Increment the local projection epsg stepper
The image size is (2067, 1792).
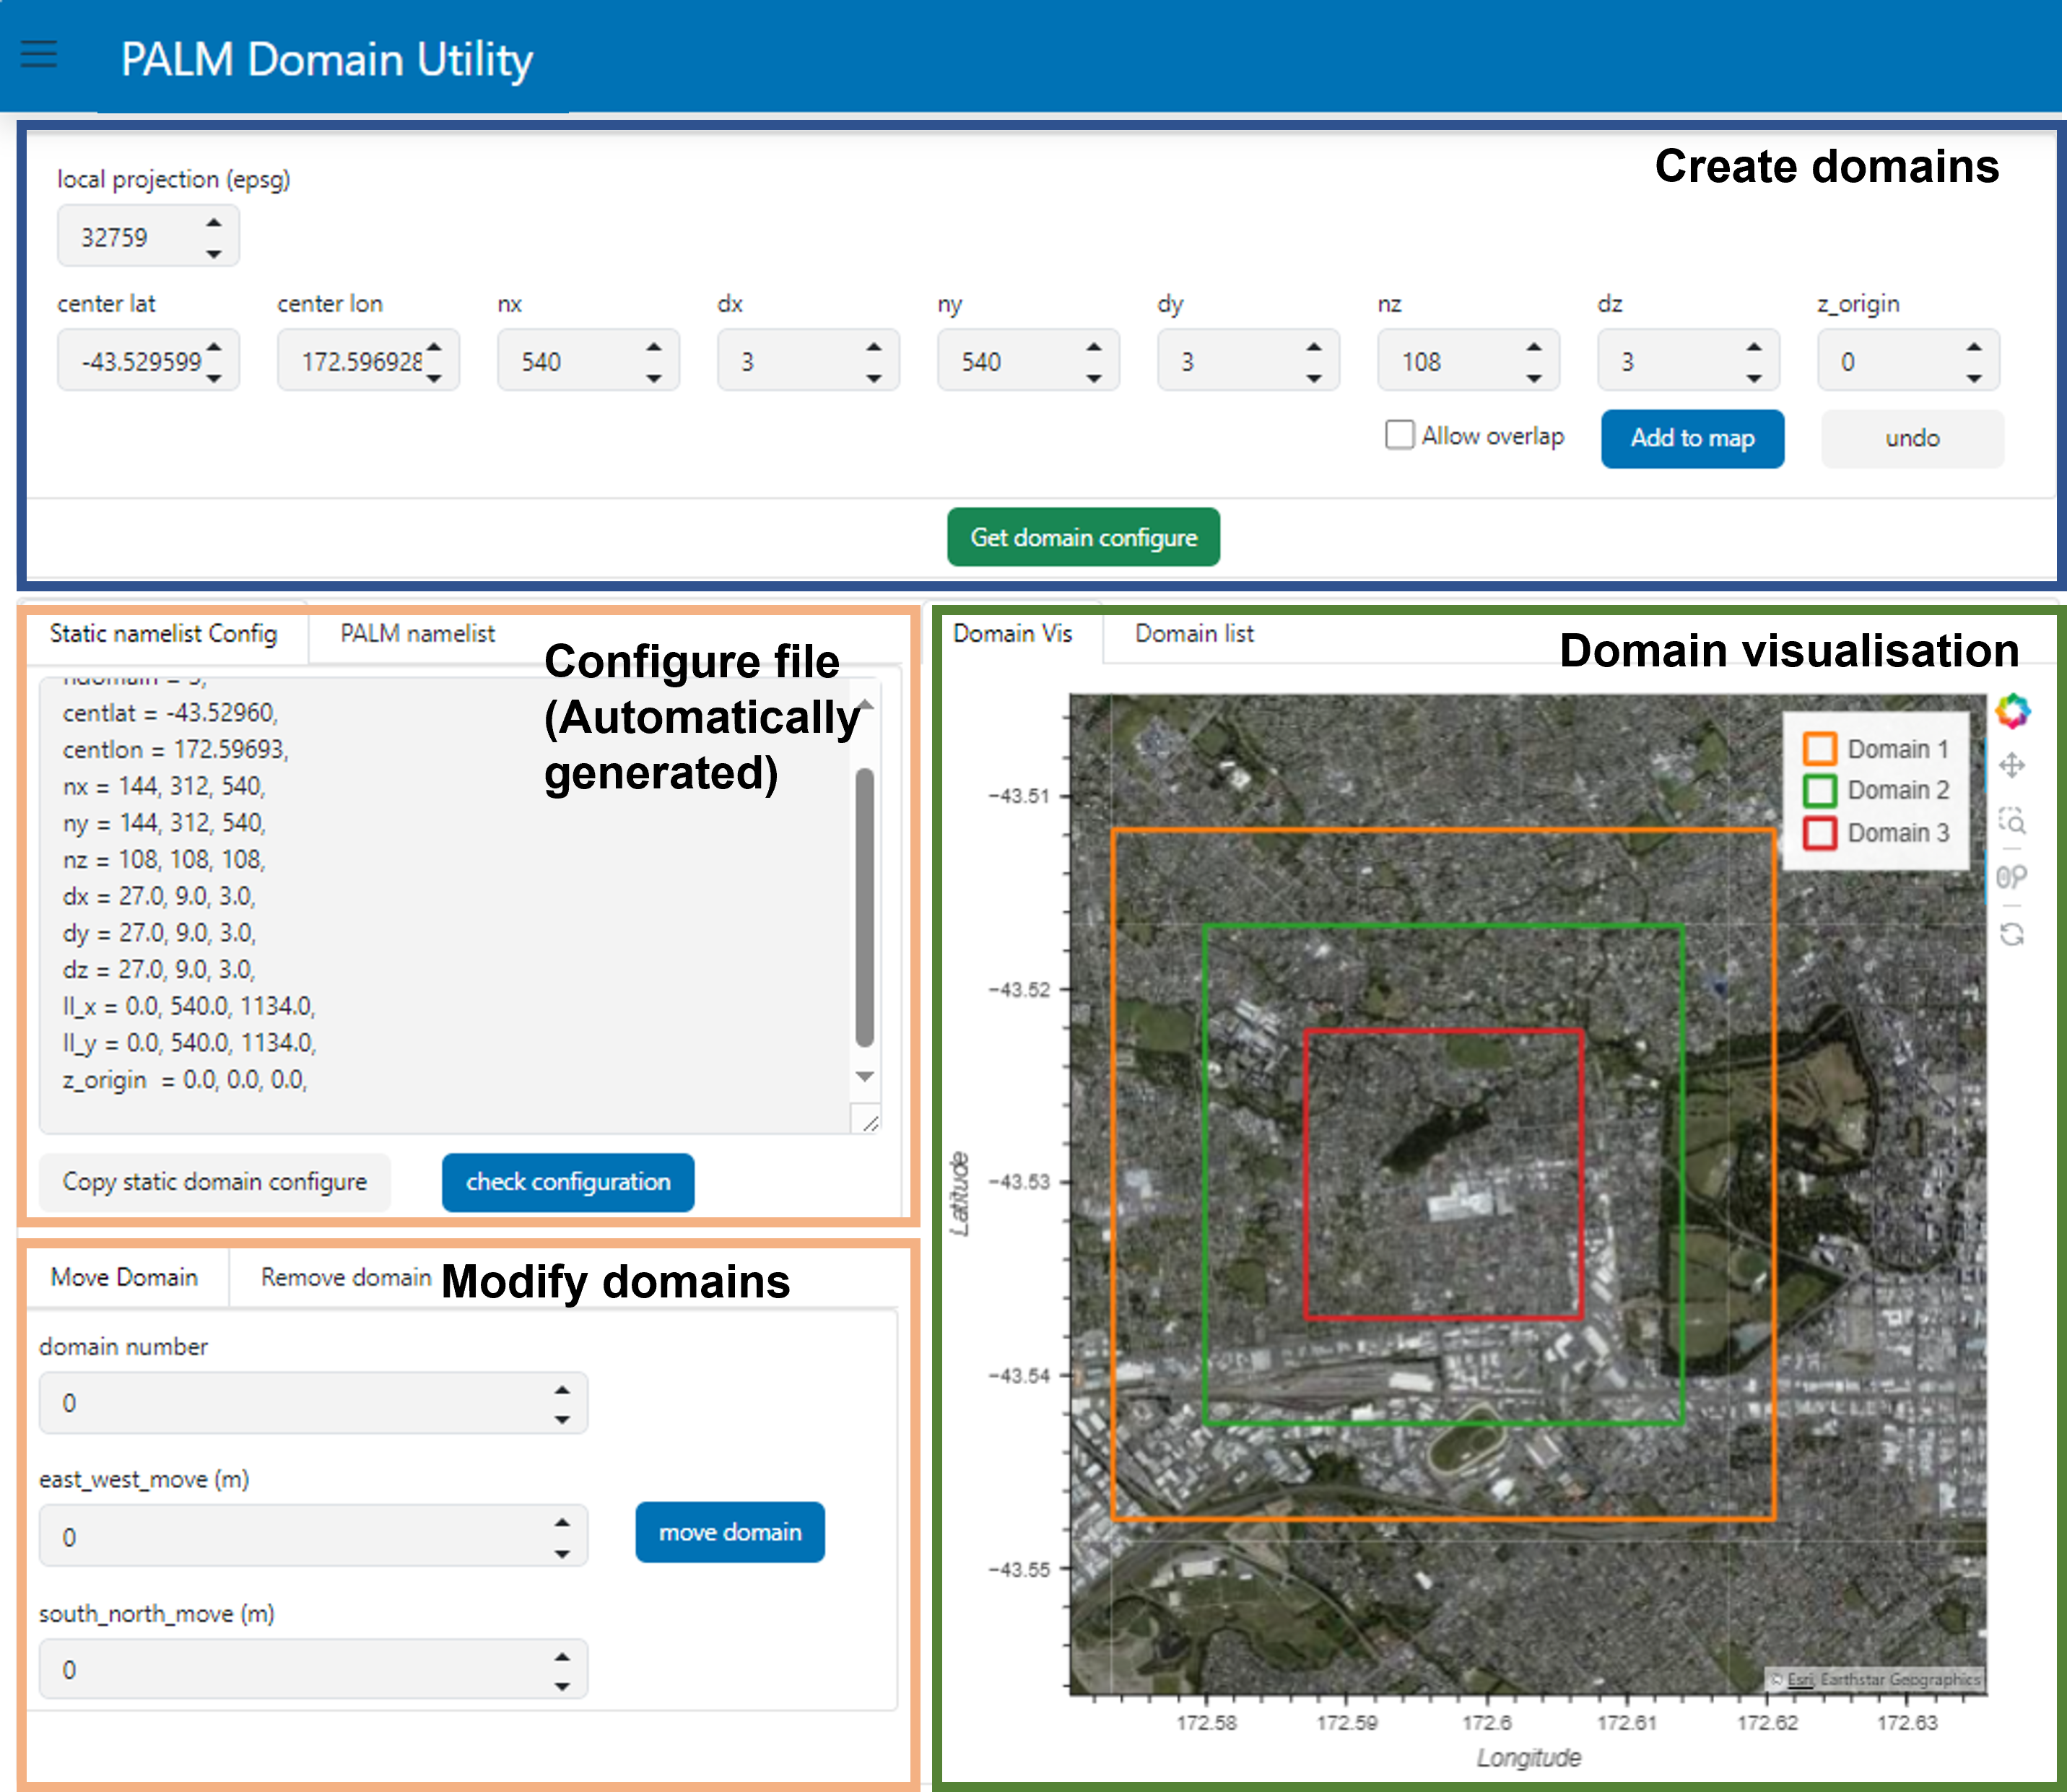pyautogui.click(x=213, y=222)
